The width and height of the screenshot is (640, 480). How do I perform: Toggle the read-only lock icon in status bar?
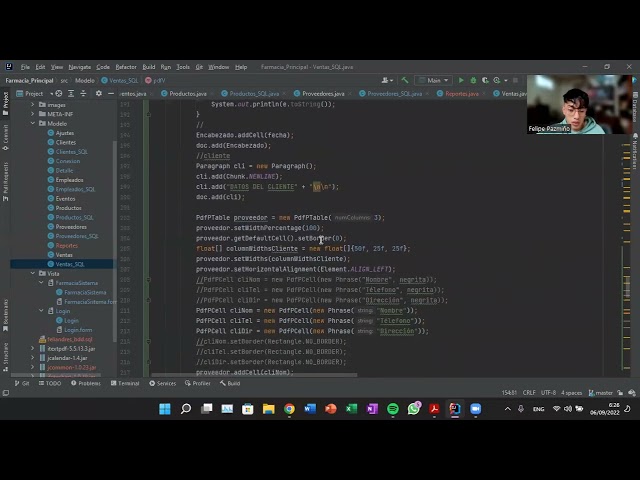pyautogui.click(x=620, y=393)
